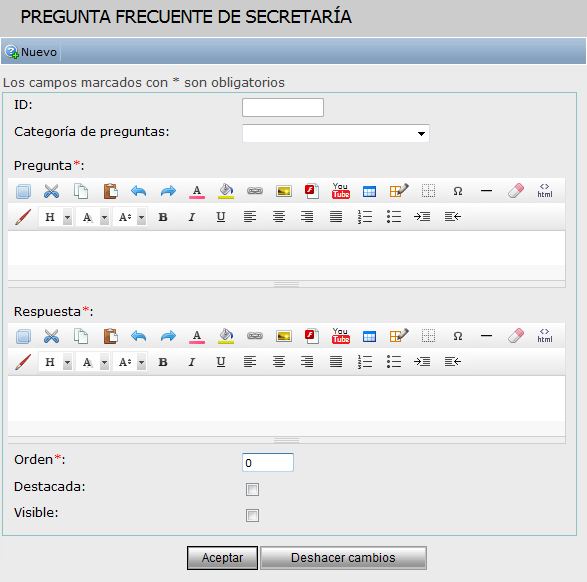Remove formatting eraser in Respuesta editor

(516, 335)
